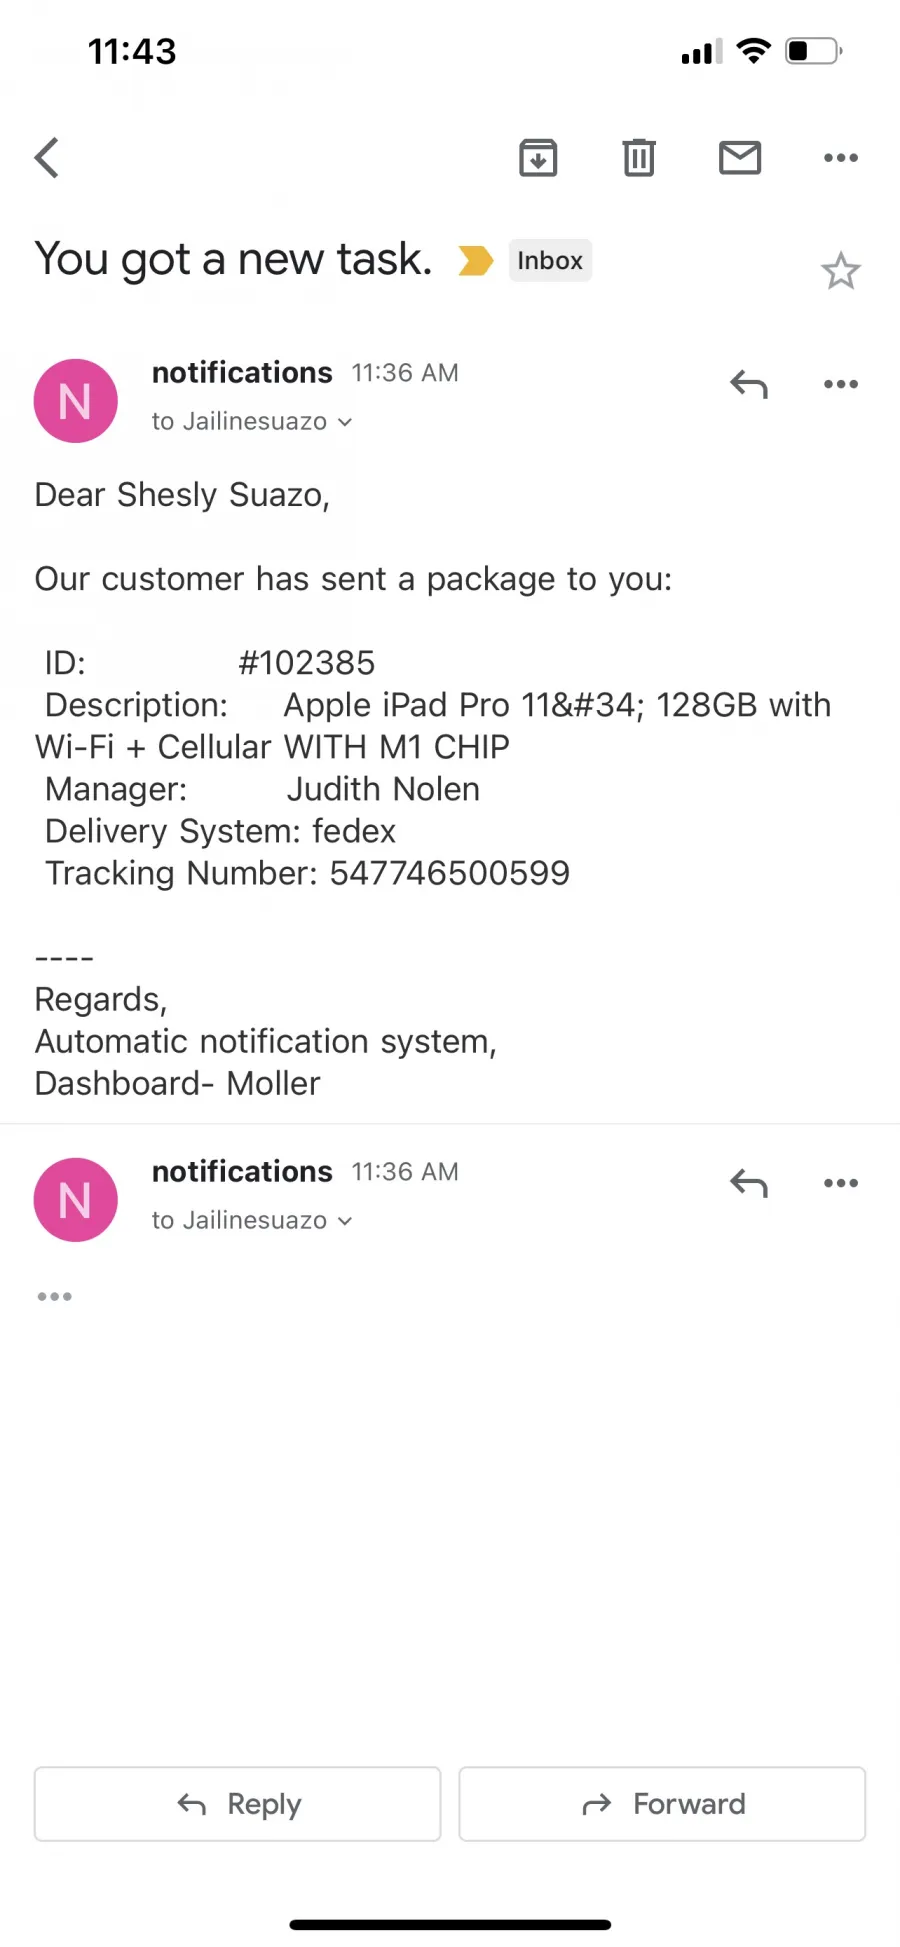900x1947 pixels.
Task: Open more options for the second notifications message
Action: [841, 1183]
